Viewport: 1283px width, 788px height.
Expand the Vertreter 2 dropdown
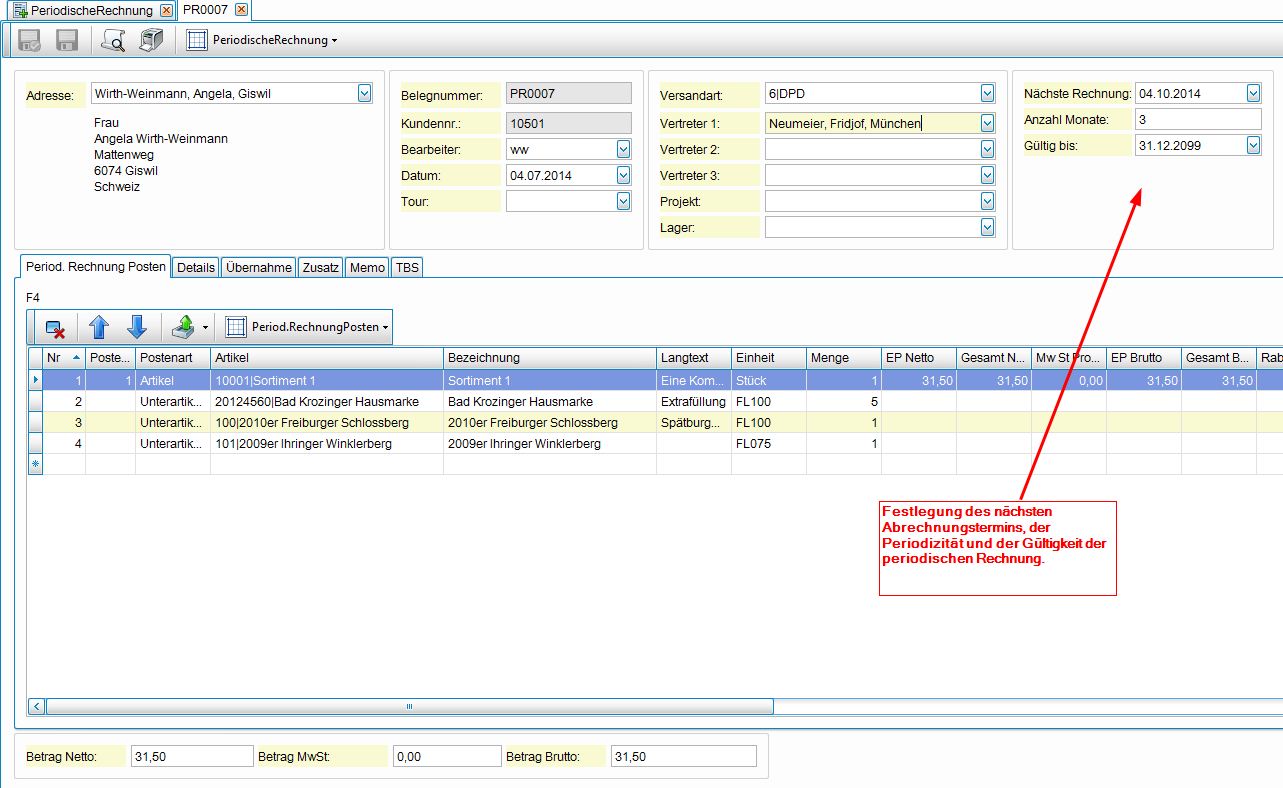pyautogui.click(x=988, y=149)
